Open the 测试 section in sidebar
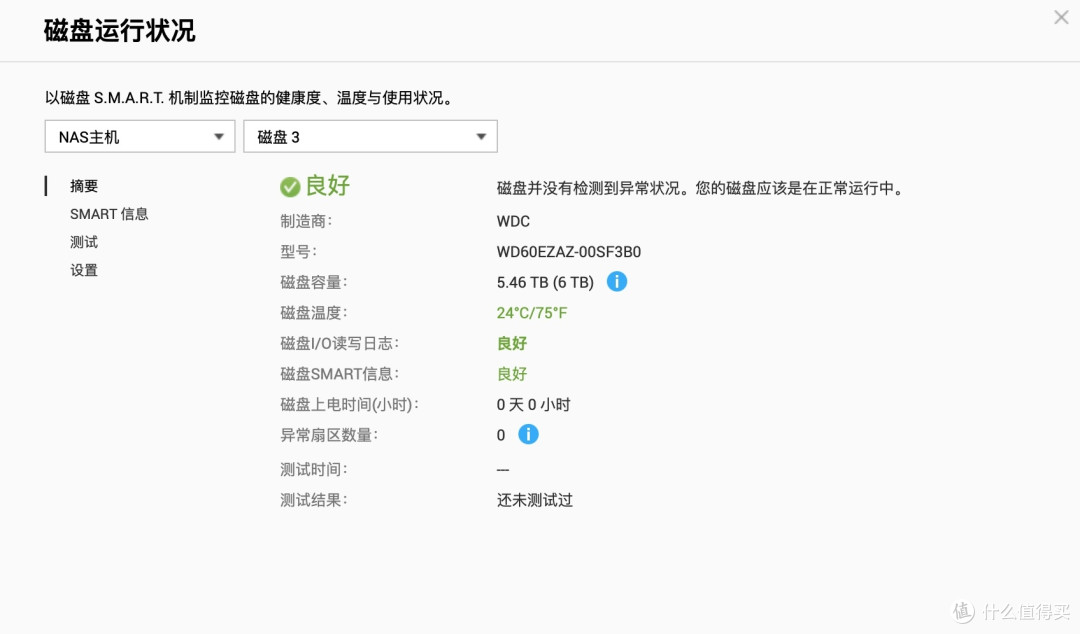Viewport: 1080px width, 634px height. 84,241
